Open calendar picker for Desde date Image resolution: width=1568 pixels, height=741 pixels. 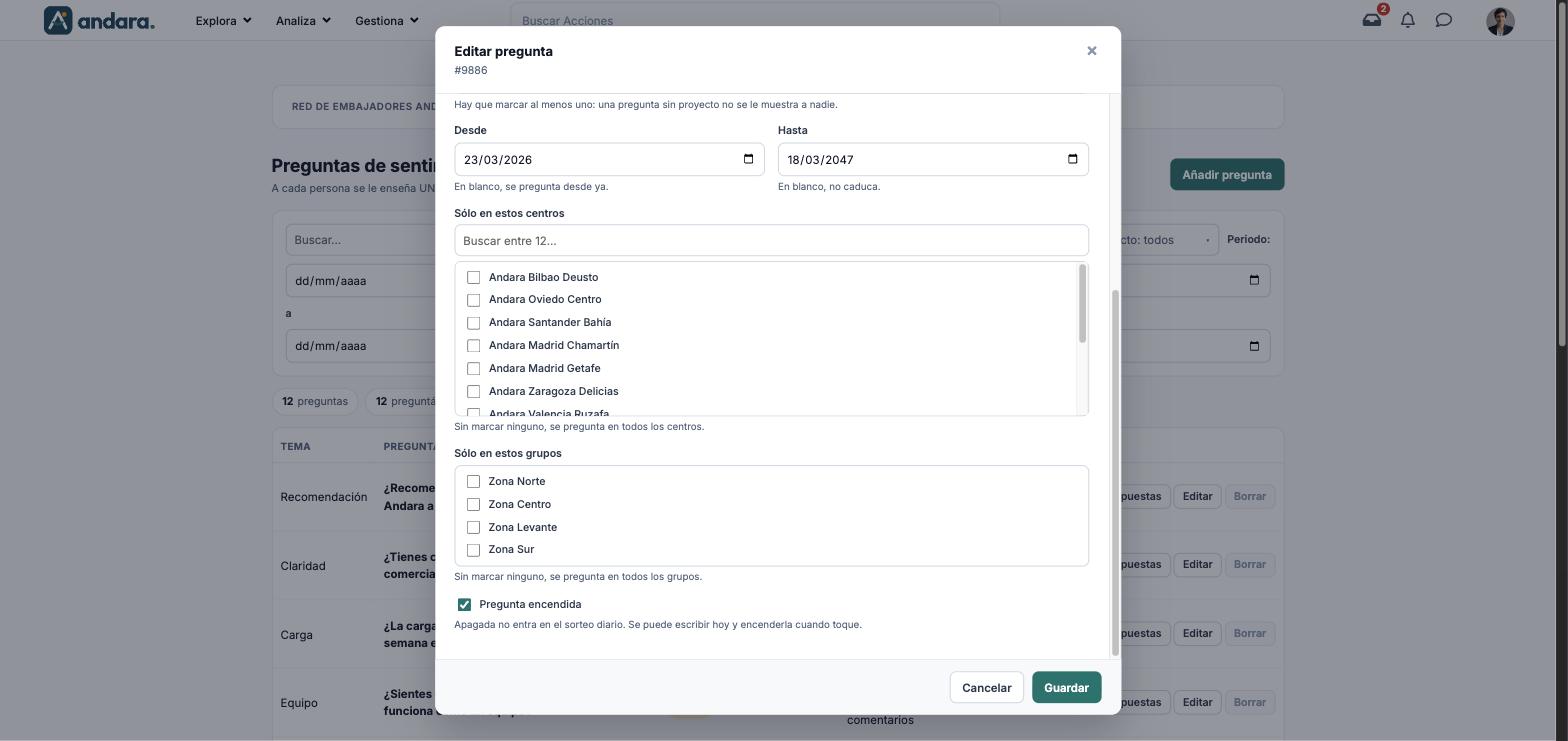(749, 159)
